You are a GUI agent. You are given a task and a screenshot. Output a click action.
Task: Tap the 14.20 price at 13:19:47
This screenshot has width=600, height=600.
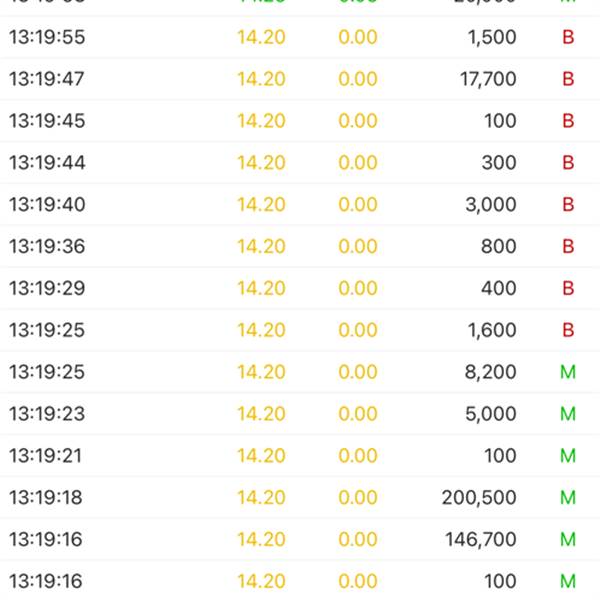click(x=261, y=80)
